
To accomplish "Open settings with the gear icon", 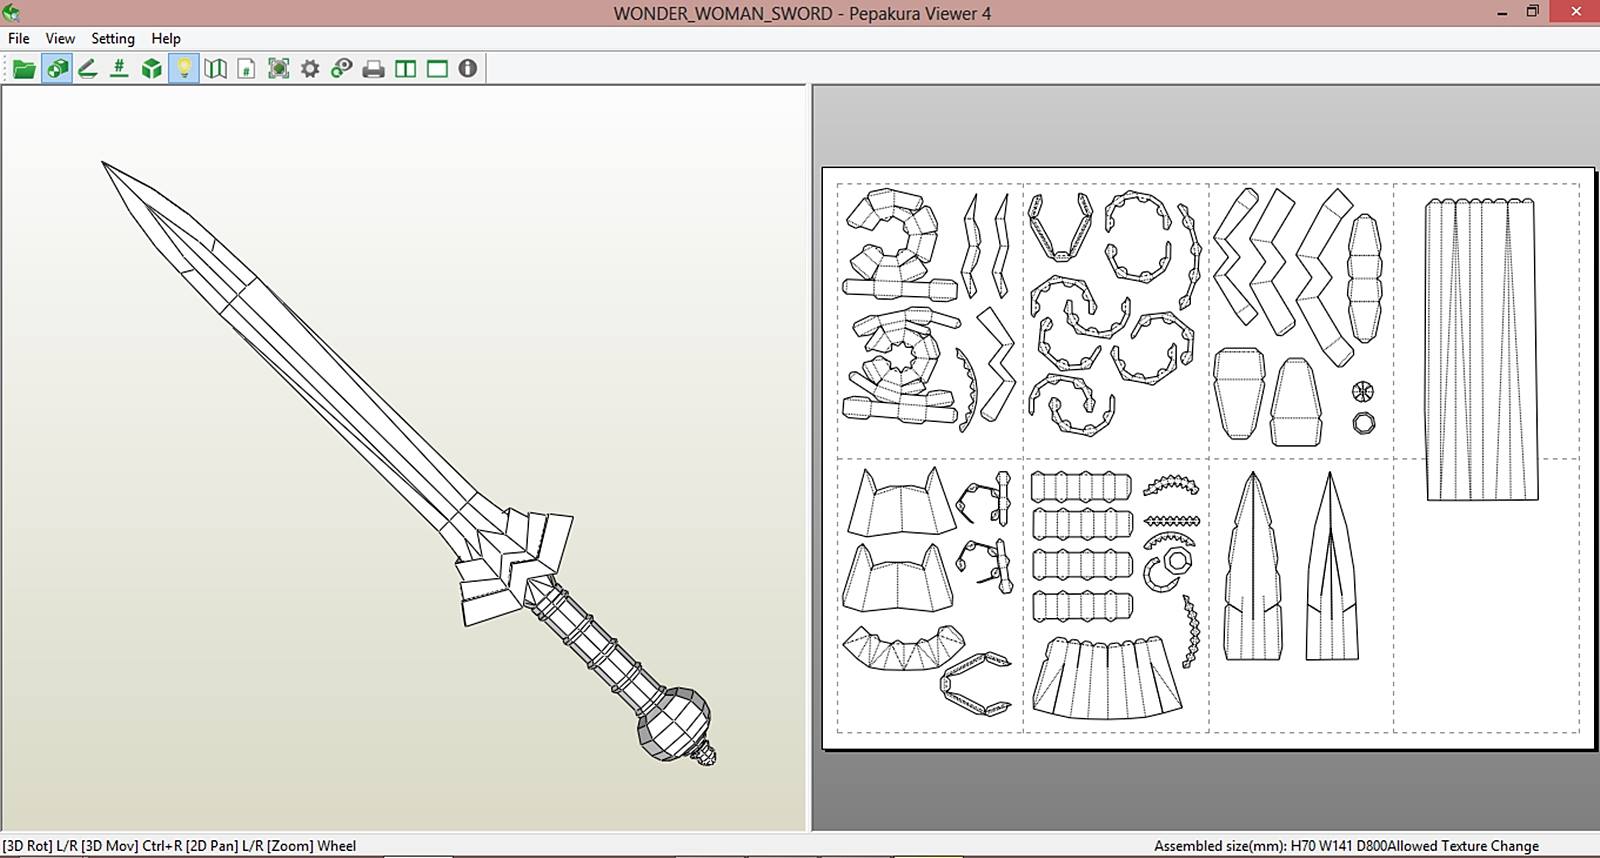I will (x=310, y=69).
